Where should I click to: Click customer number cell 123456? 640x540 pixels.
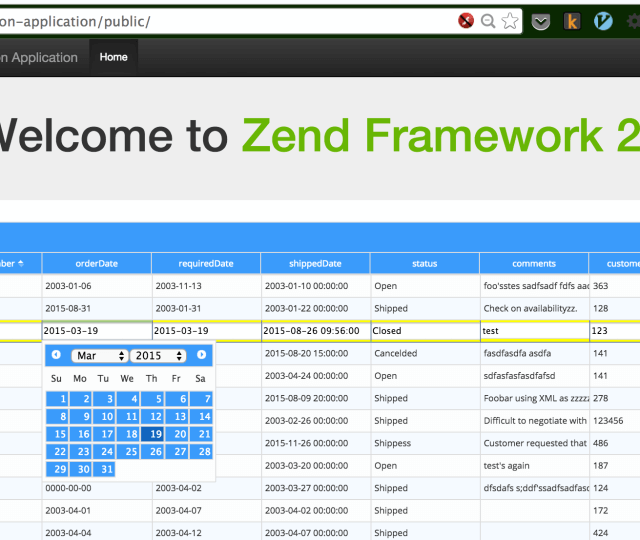click(x=615, y=420)
